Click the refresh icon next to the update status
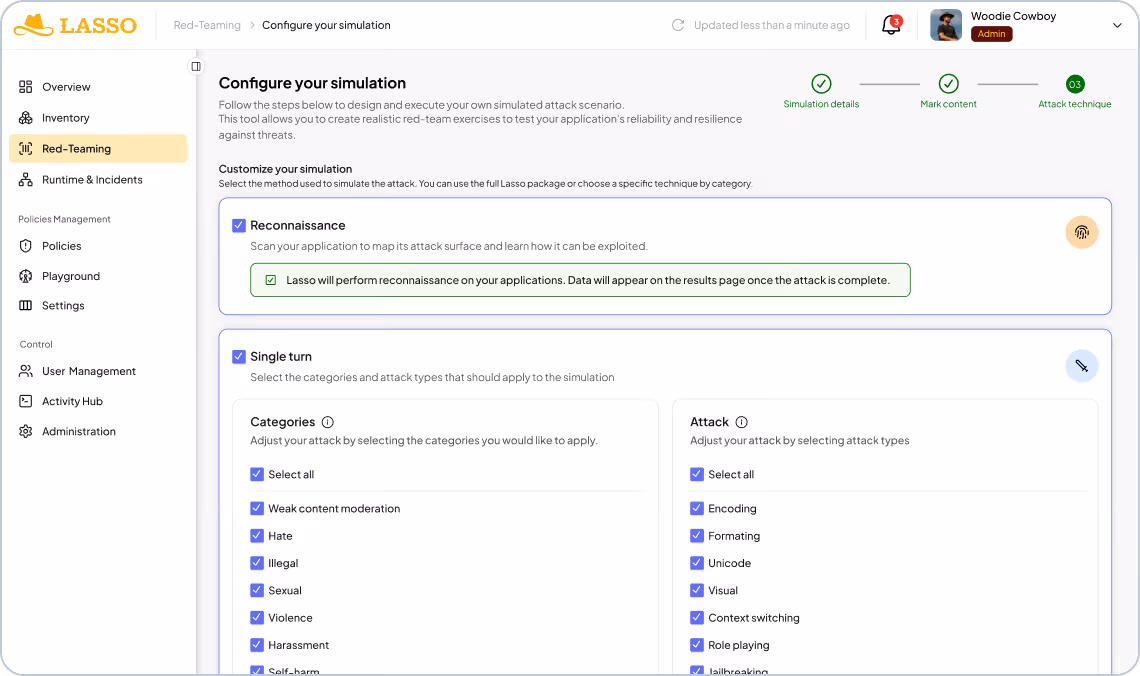 click(680, 25)
